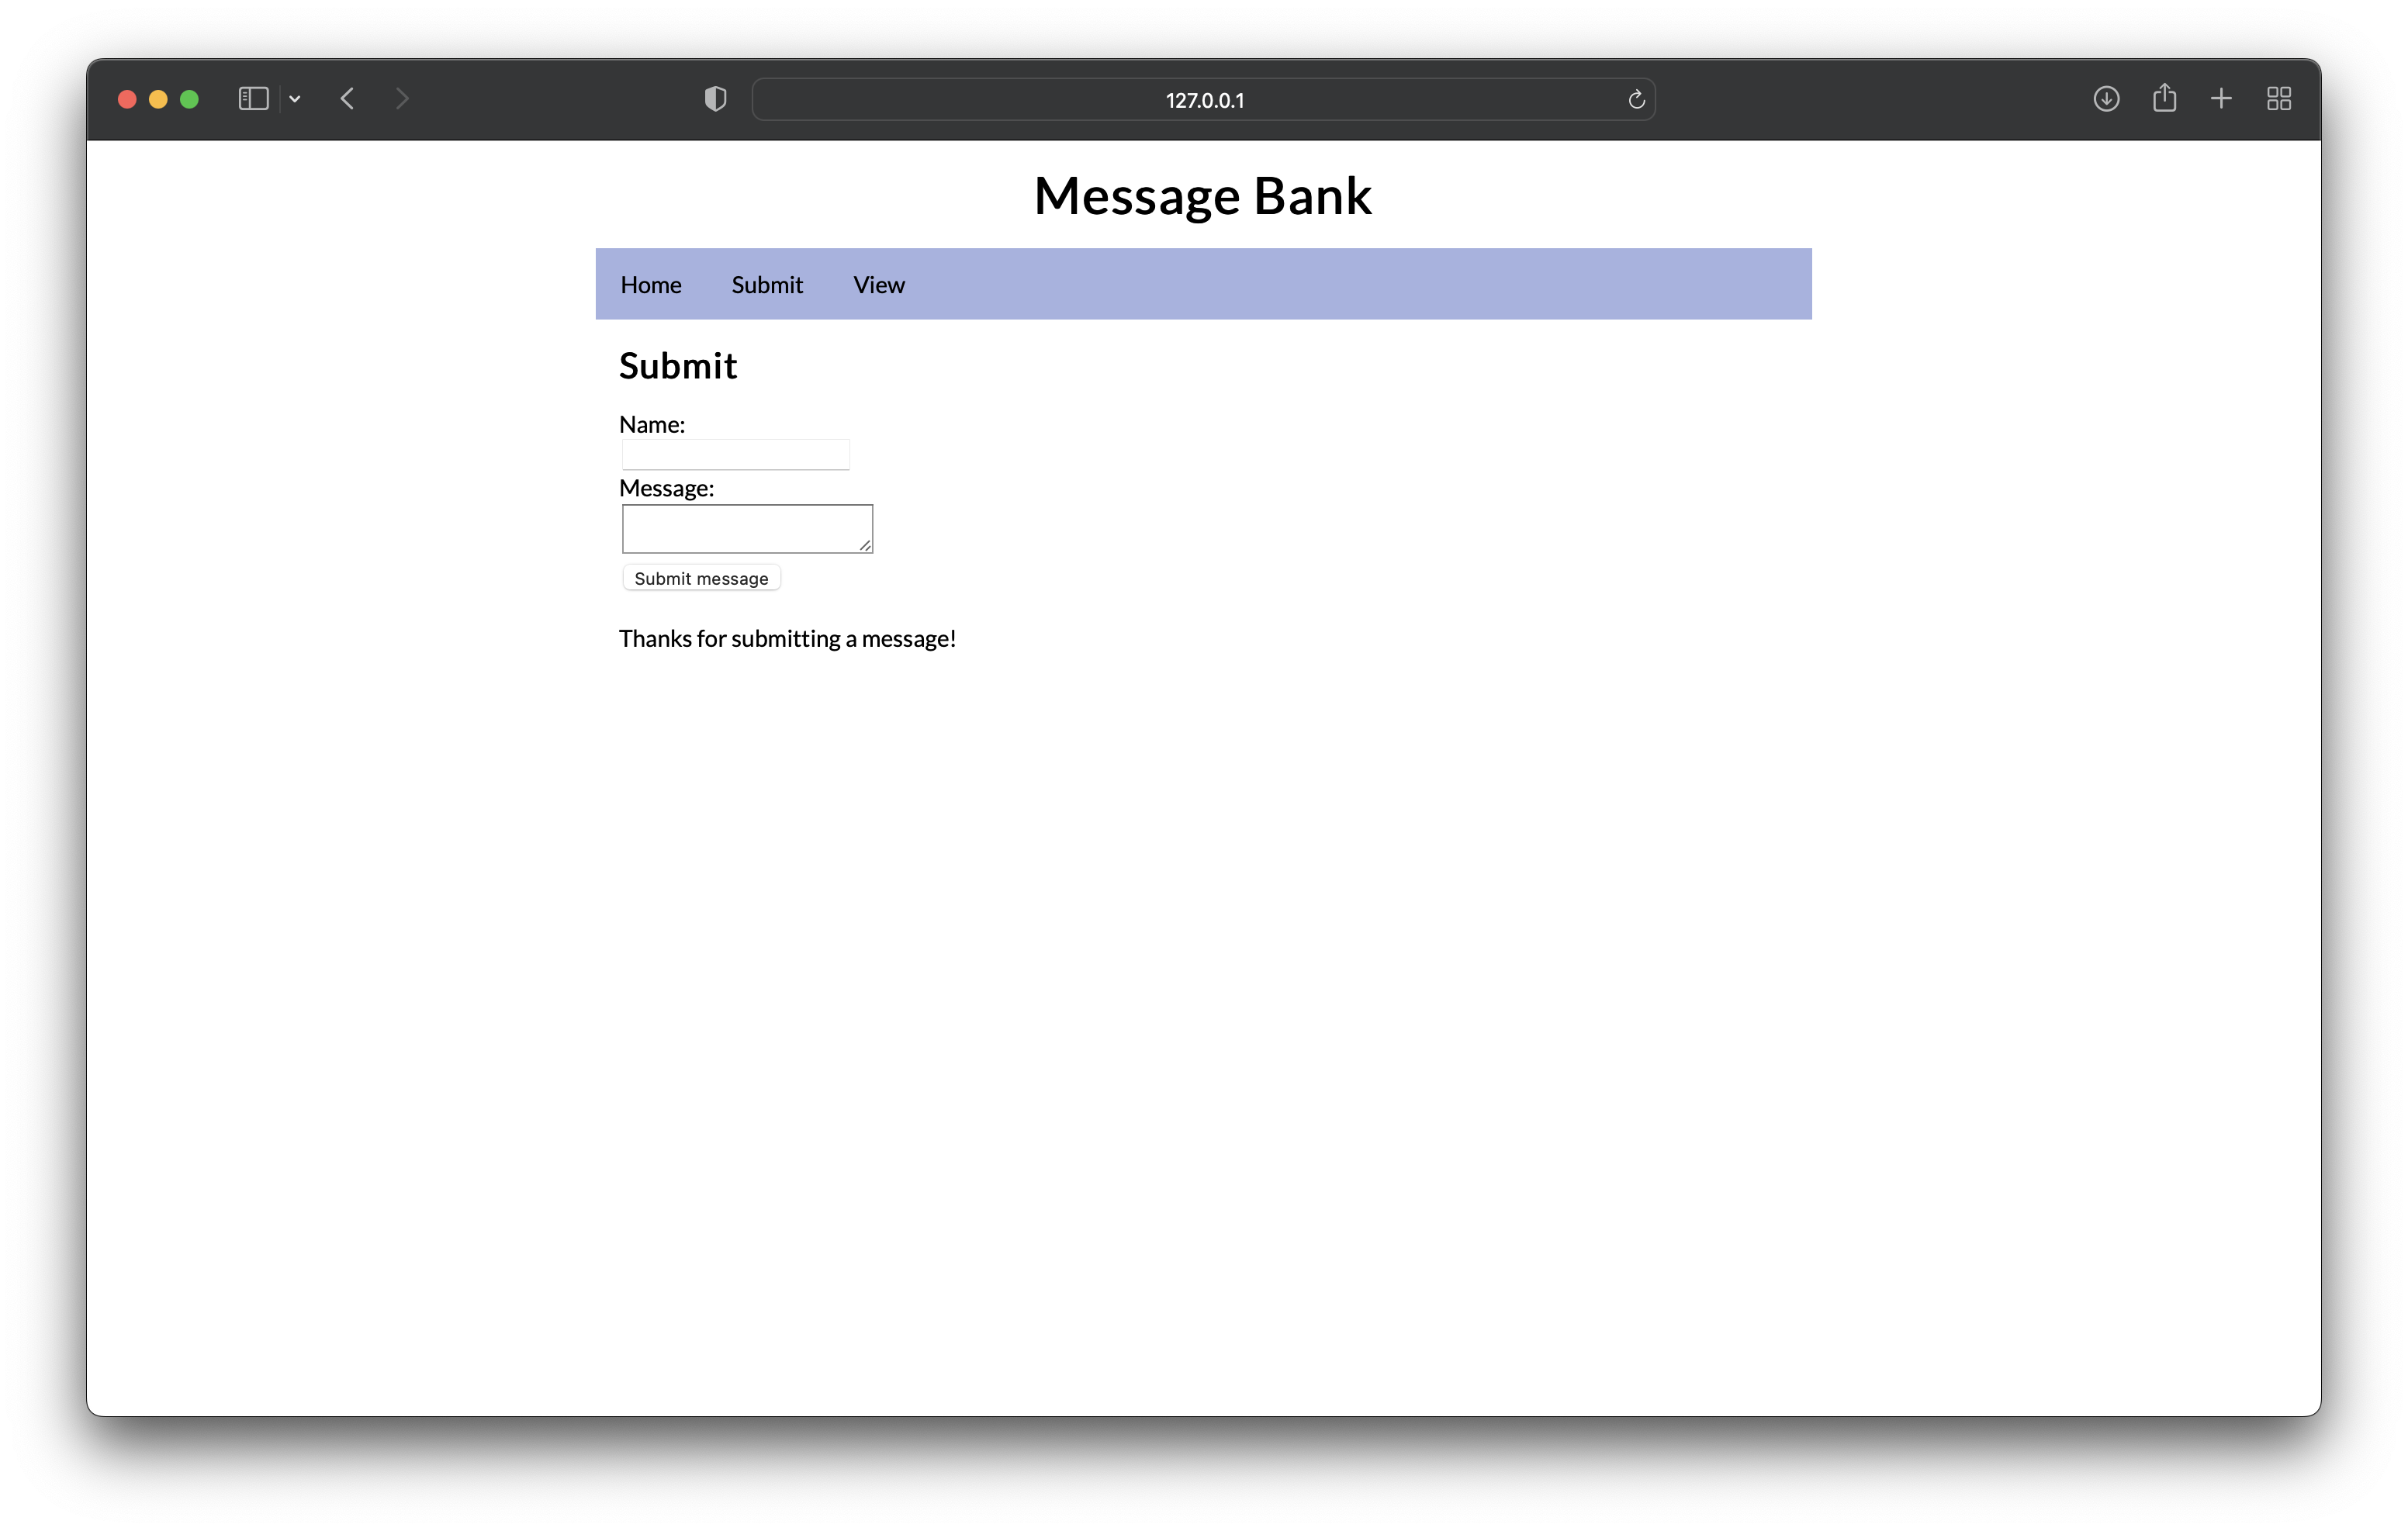Open the View nav link
Screen dimensions: 2408x1531
coord(879,285)
